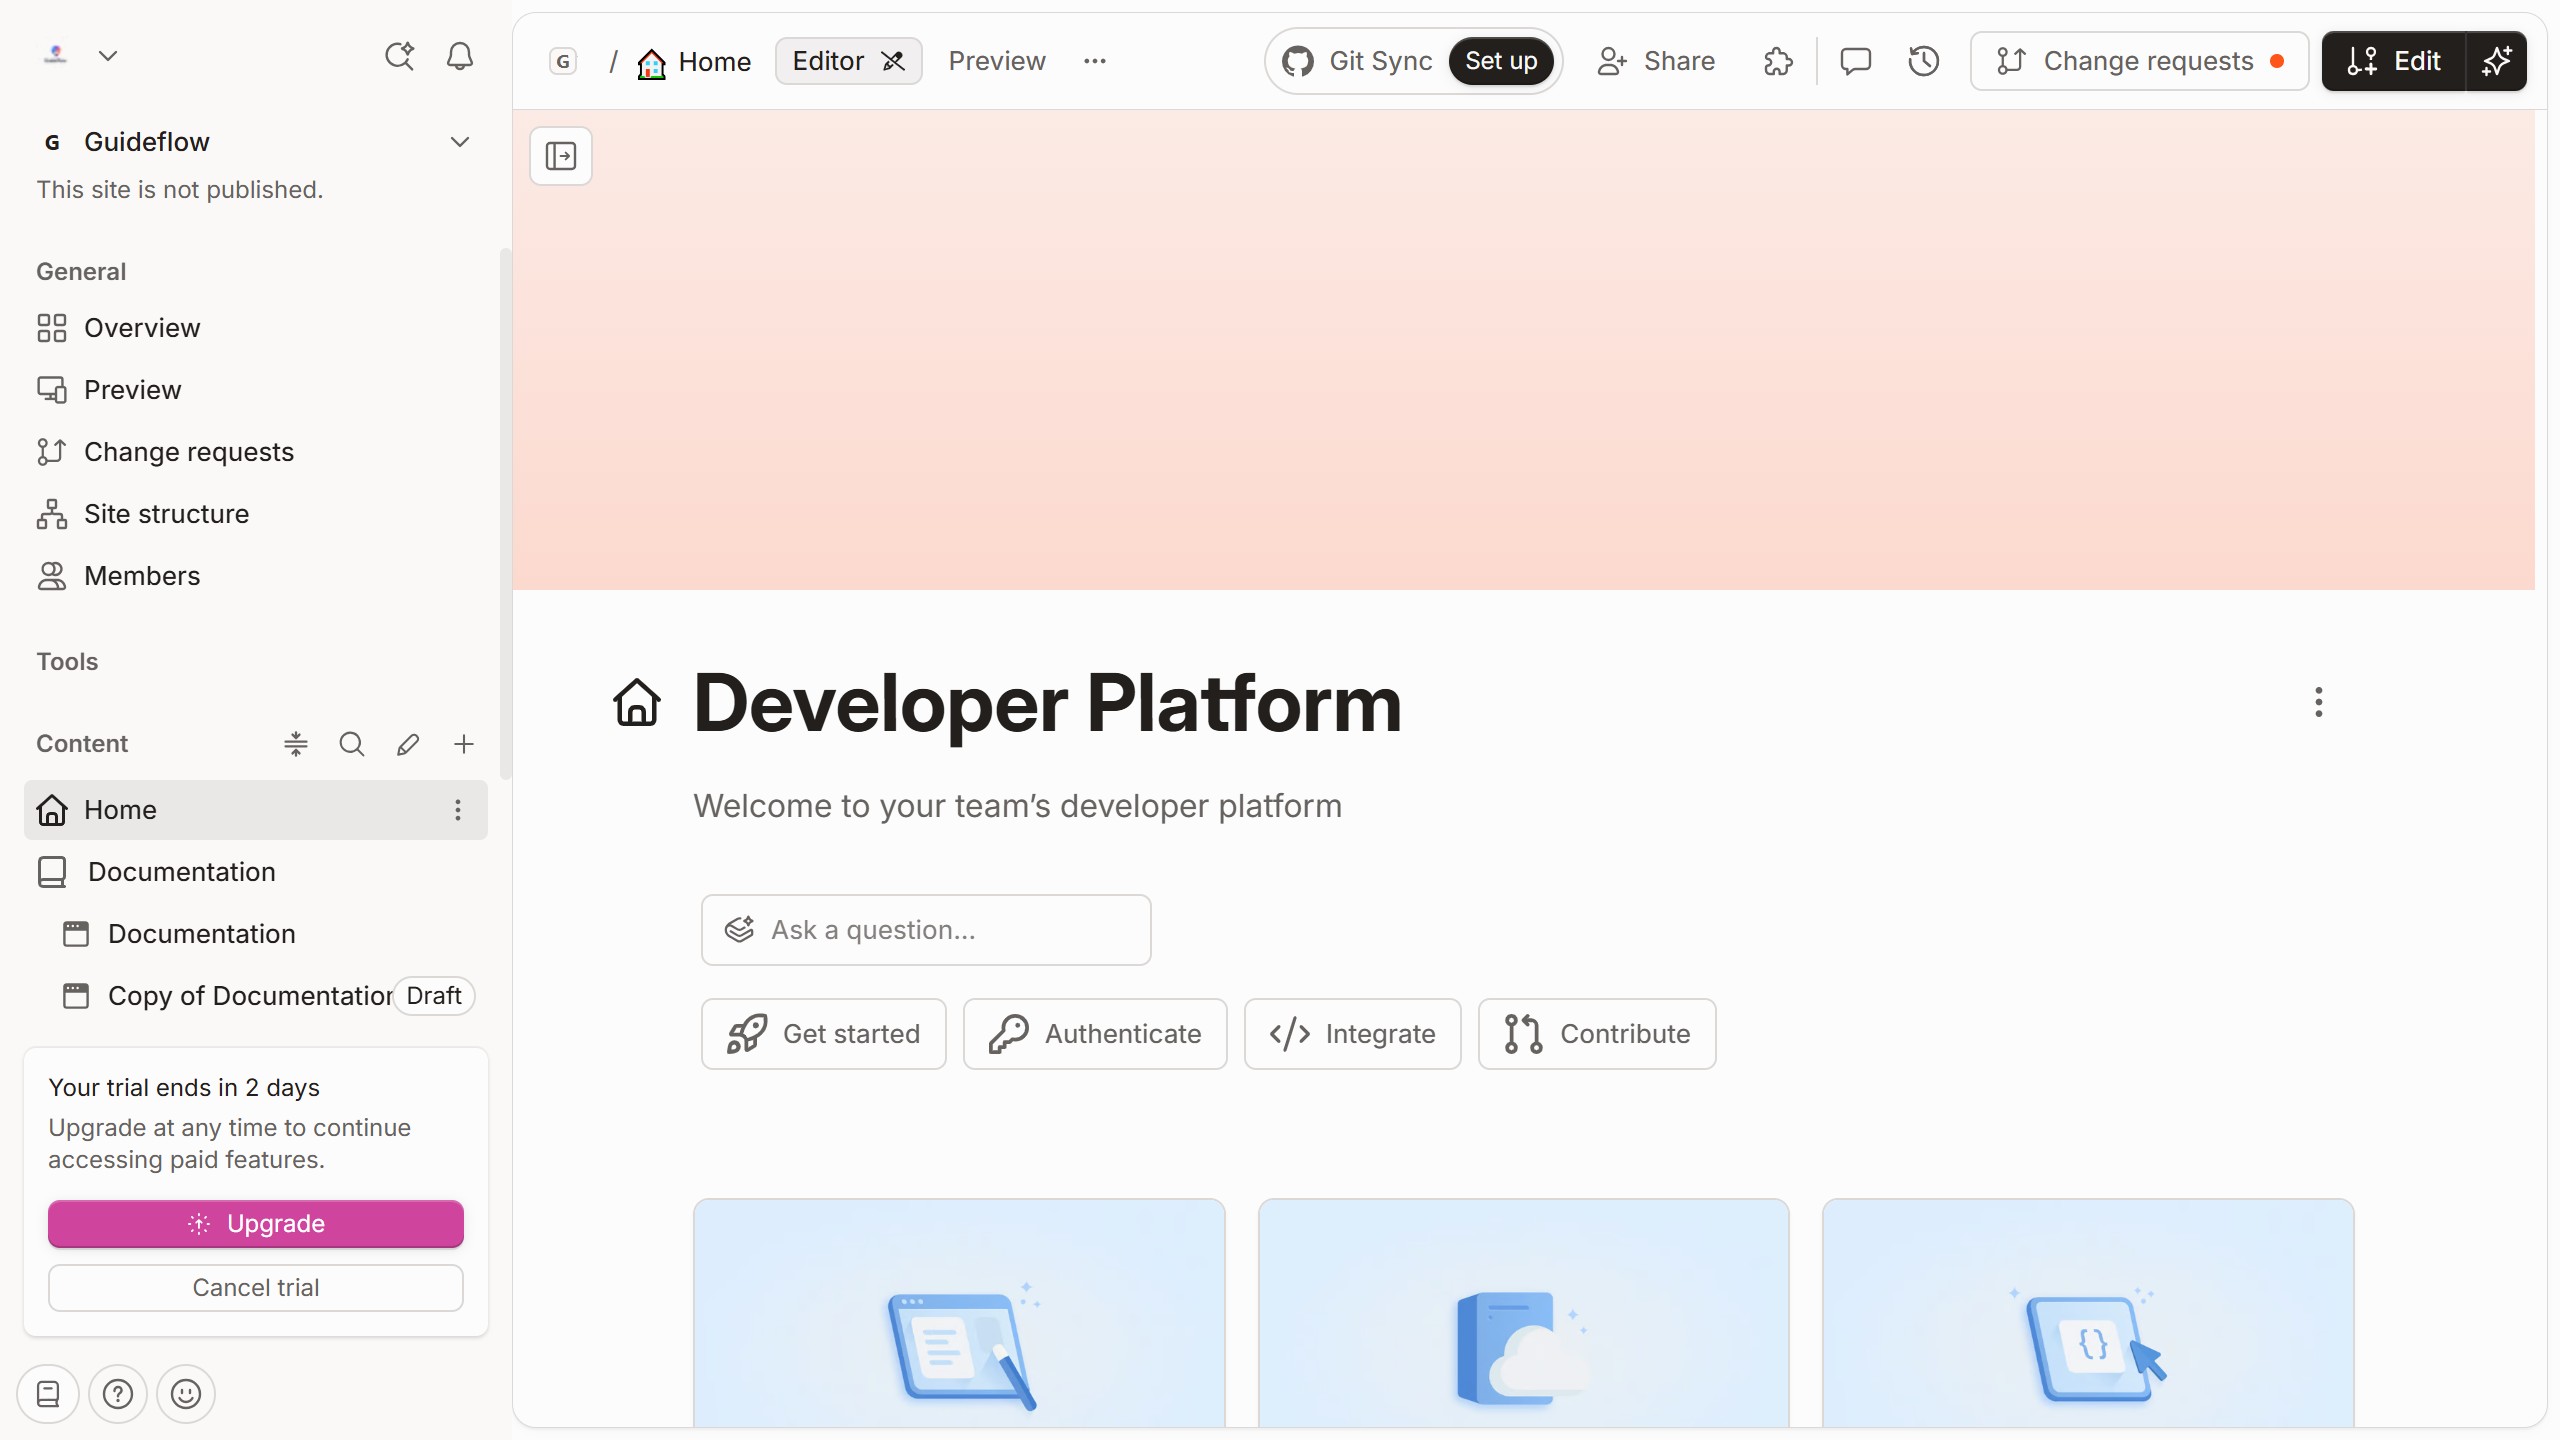Click the Get started button
The image size is (2560, 1440).
pos(824,1034)
